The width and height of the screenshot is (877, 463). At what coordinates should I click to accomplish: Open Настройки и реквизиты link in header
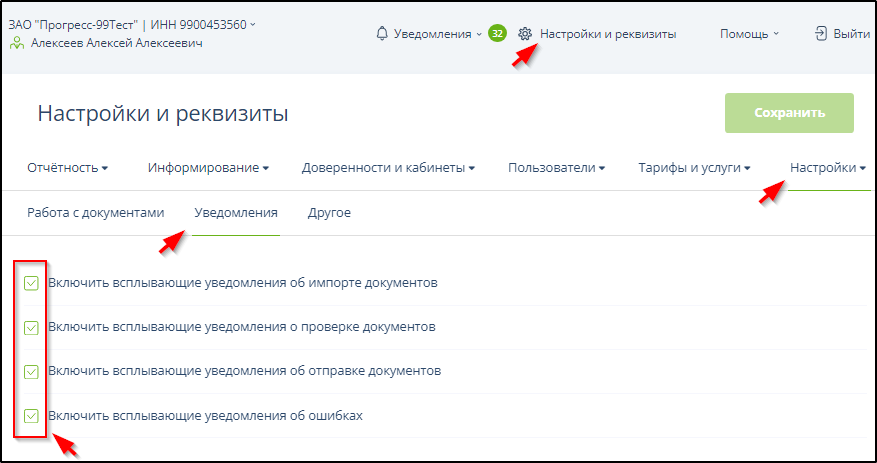[608, 34]
